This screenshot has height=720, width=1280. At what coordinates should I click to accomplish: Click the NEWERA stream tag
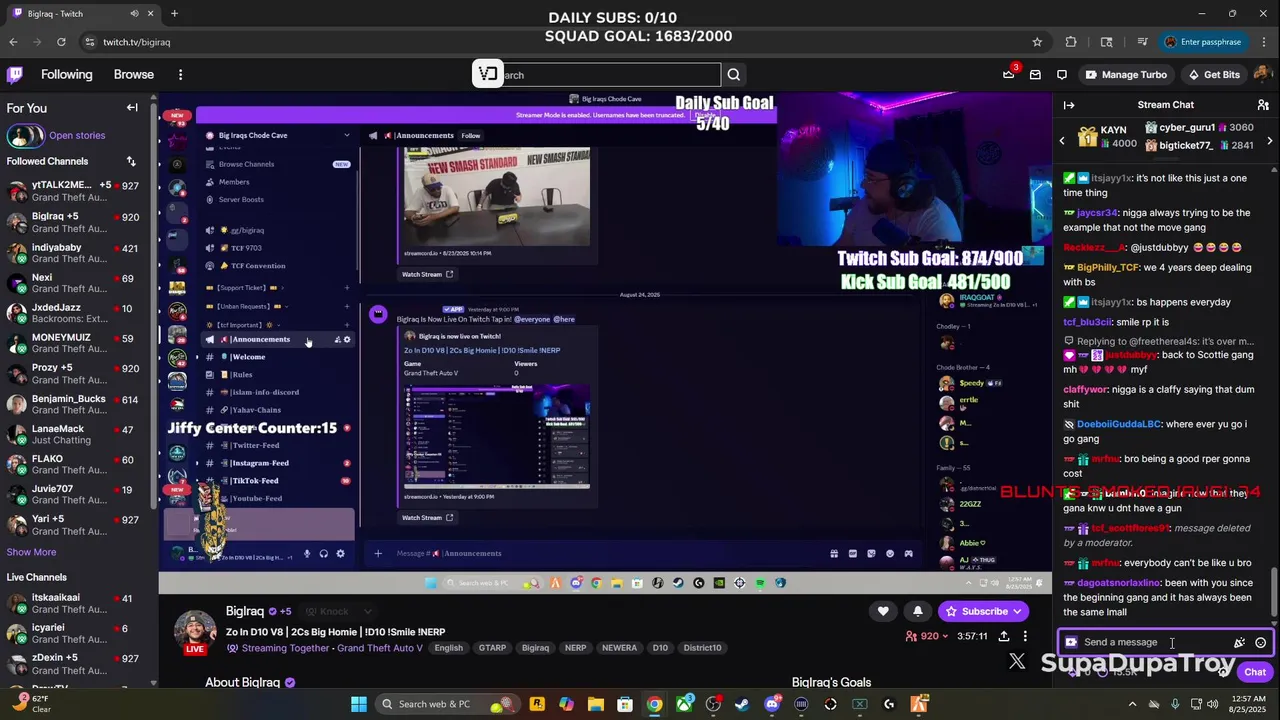619,648
